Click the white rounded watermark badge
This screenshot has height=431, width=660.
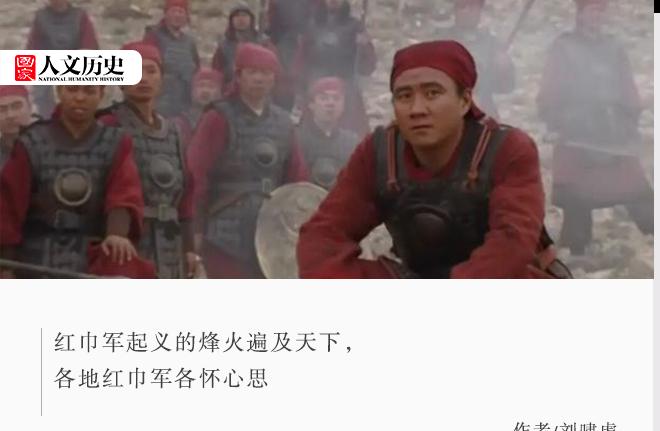point(70,68)
